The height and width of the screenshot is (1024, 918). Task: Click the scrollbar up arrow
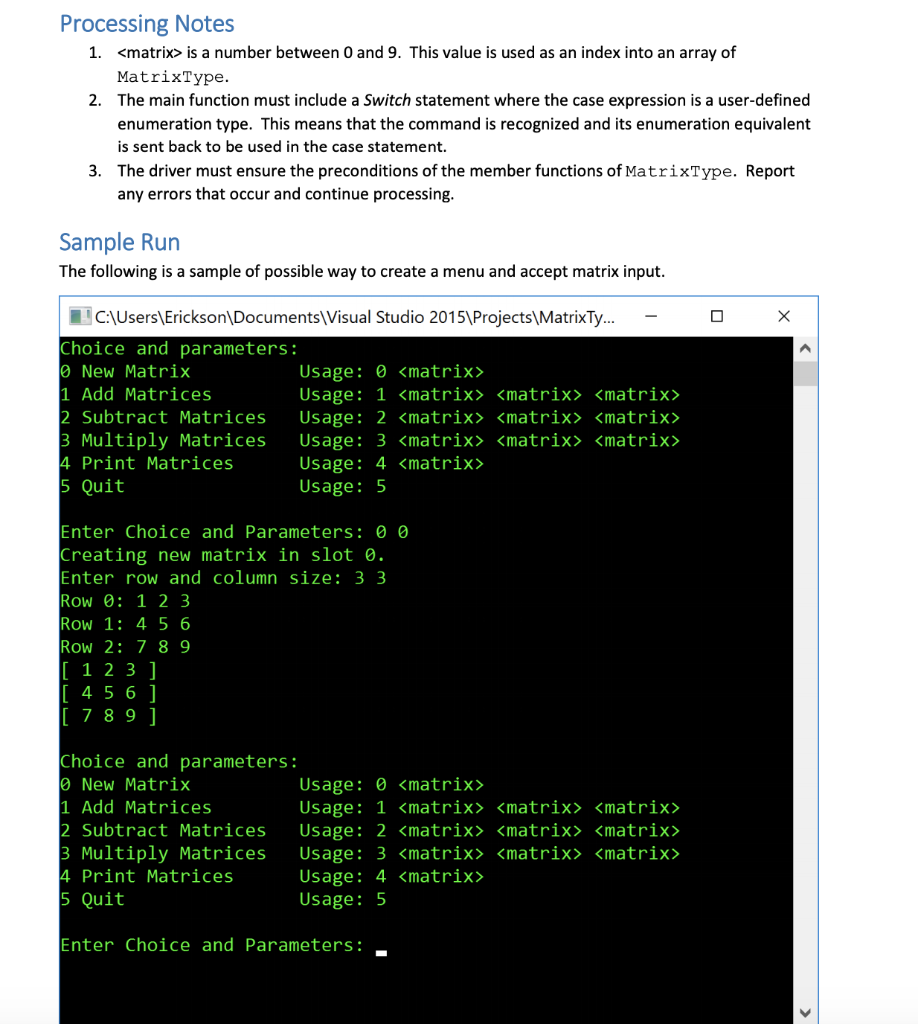click(805, 349)
